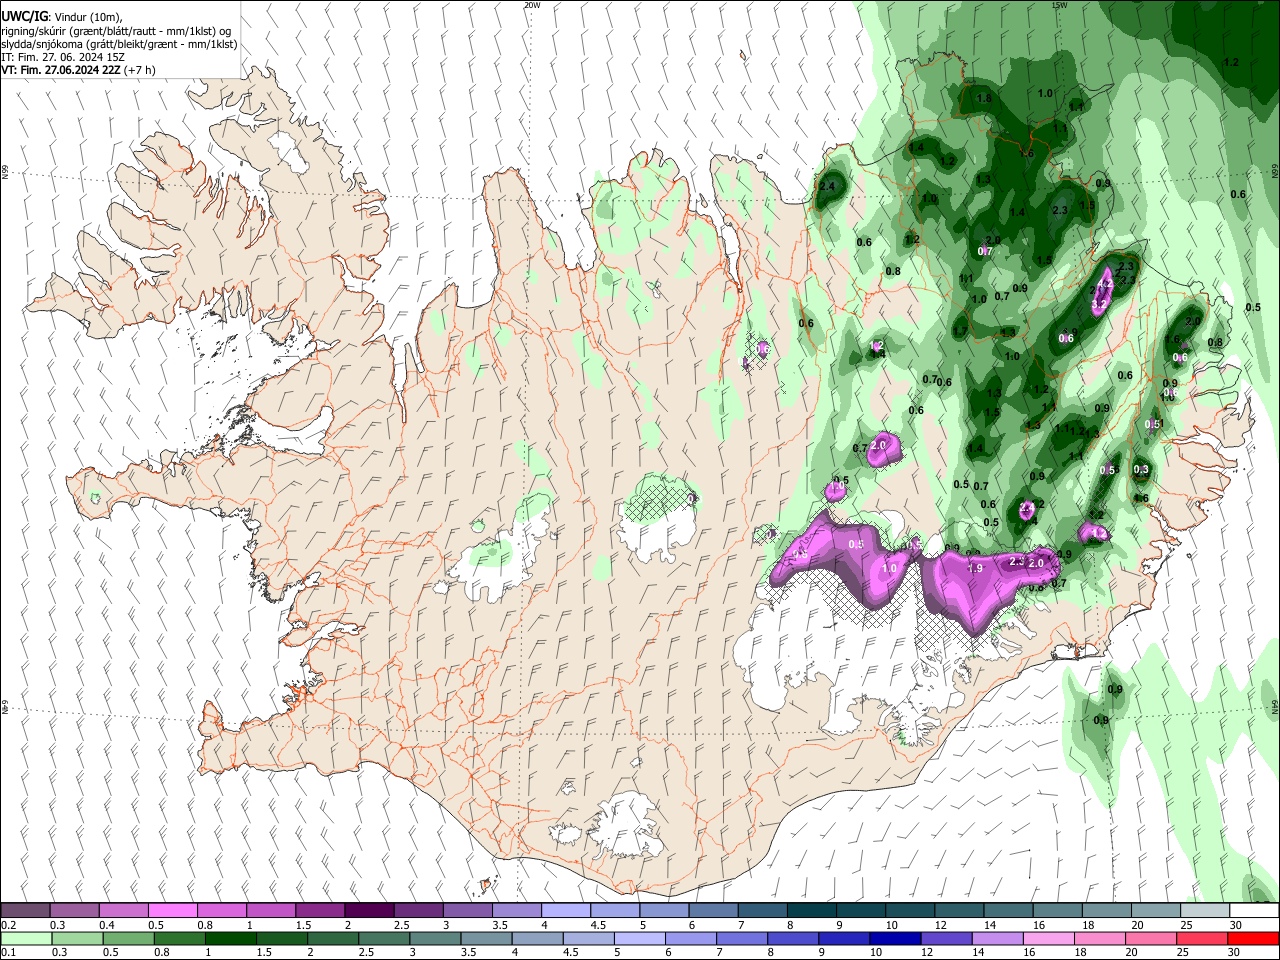Pick the light pink 16 rain legend swatch
Image resolution: width=1280 pixels, height=960 pixels.
[1049, 939]
